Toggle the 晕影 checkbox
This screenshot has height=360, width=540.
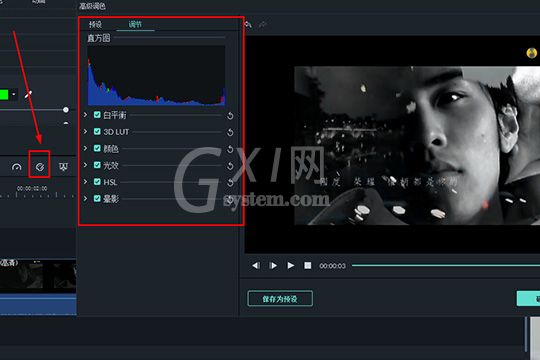(x=97, y=198)
